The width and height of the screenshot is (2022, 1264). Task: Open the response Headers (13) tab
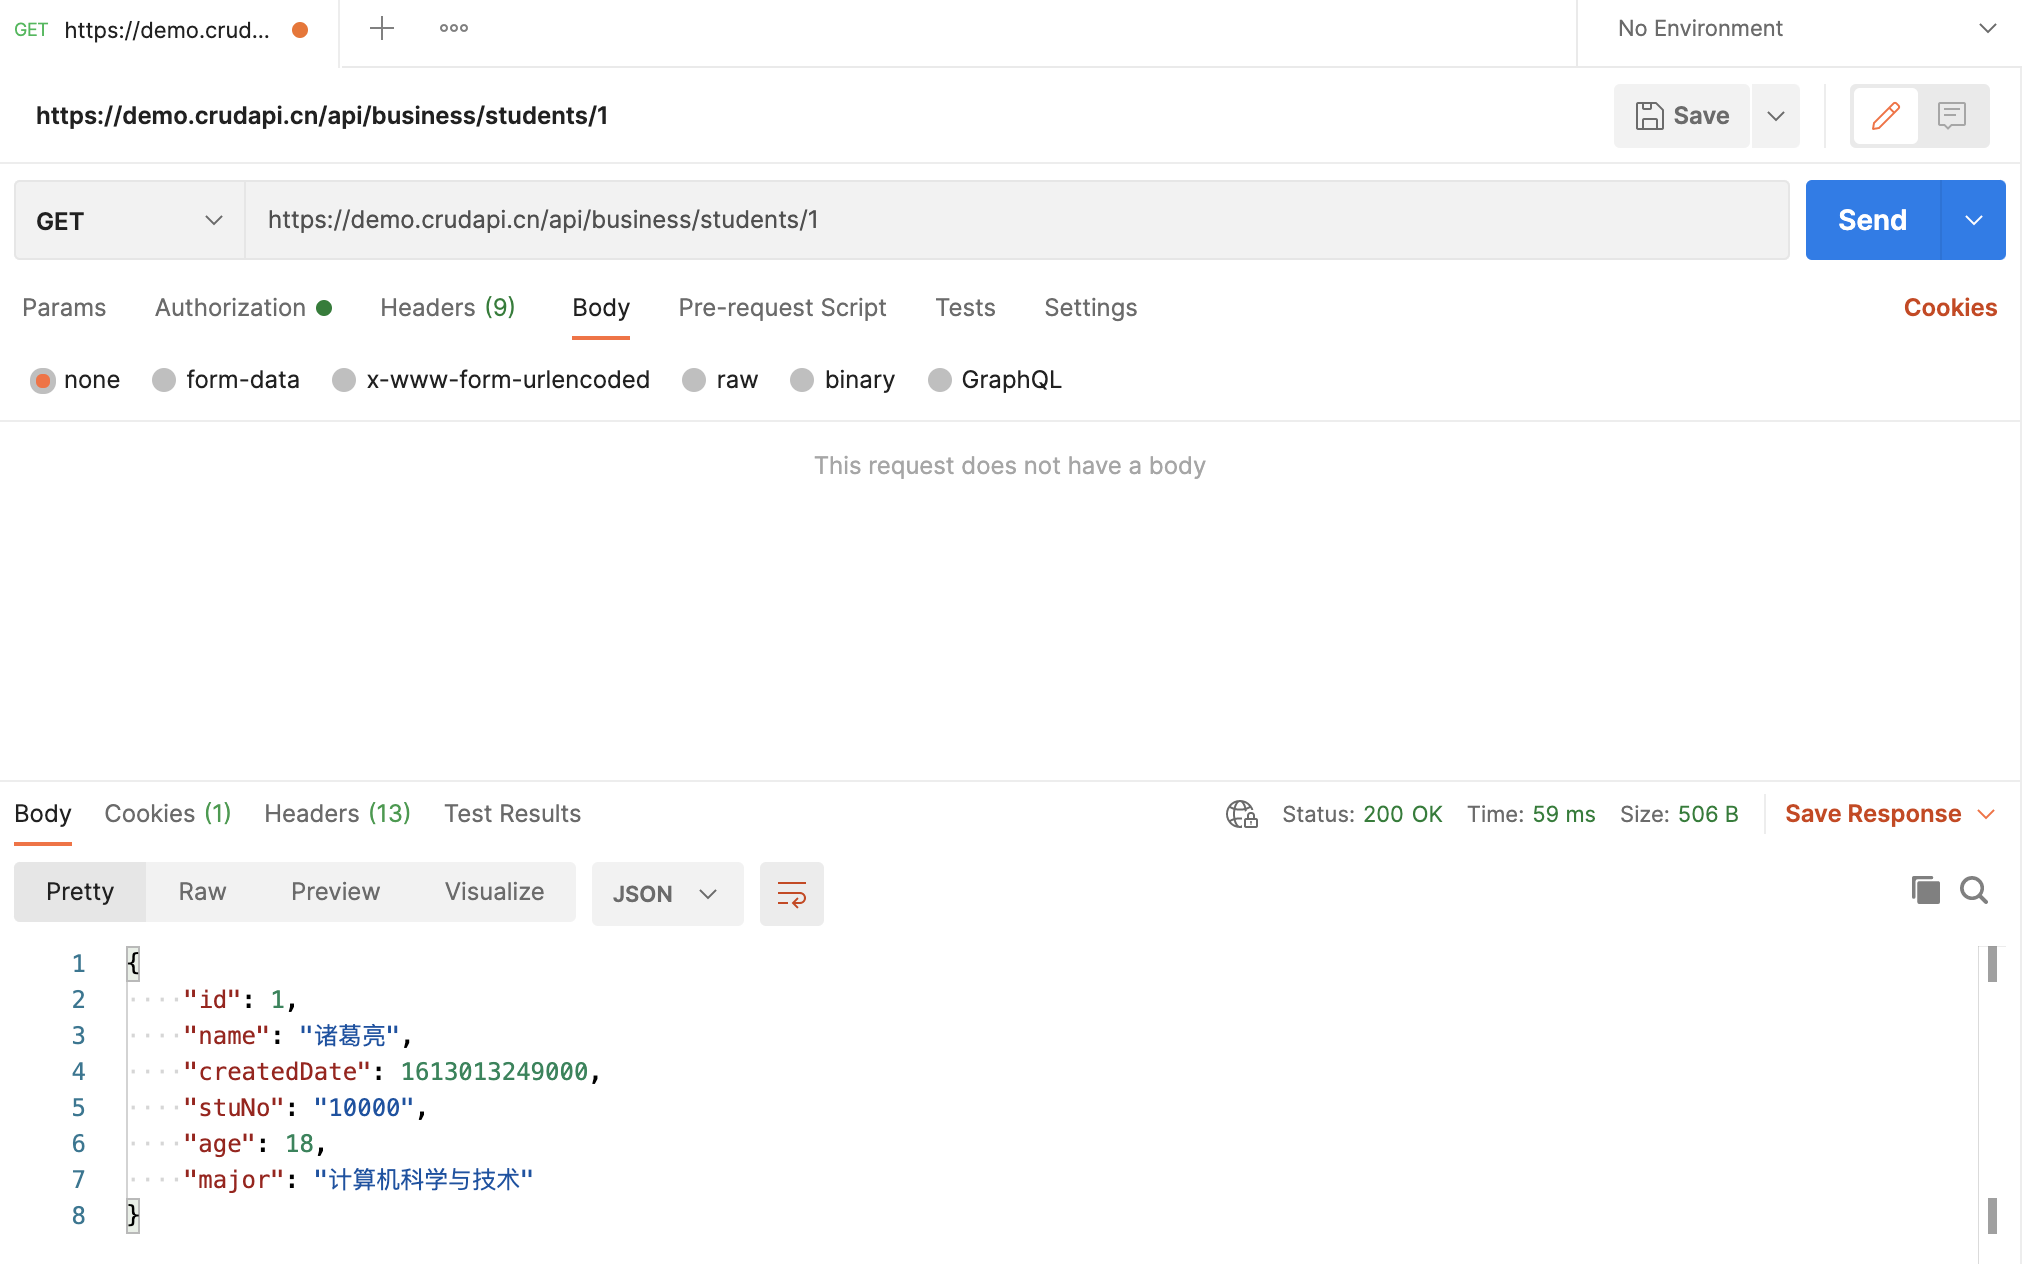(x=337, y=814)
